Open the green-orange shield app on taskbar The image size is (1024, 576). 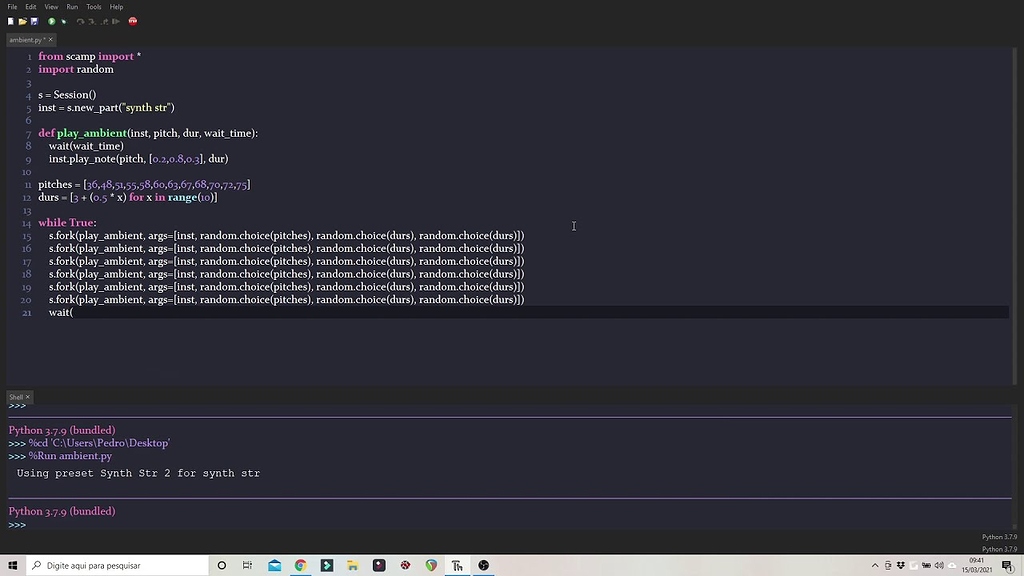[x=431, y=566]
